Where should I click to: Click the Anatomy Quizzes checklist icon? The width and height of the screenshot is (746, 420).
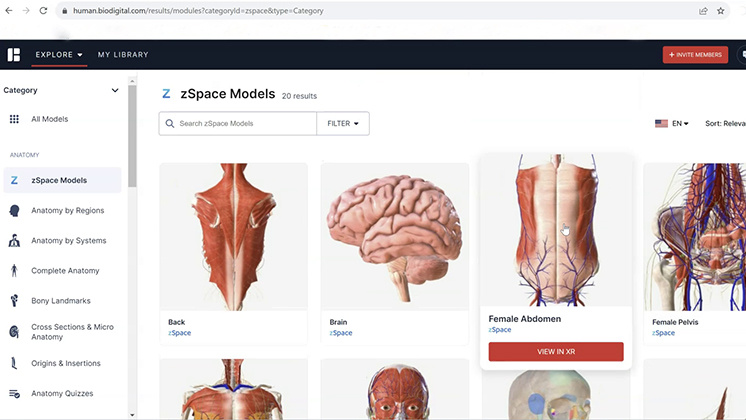[x=14, y=394]
